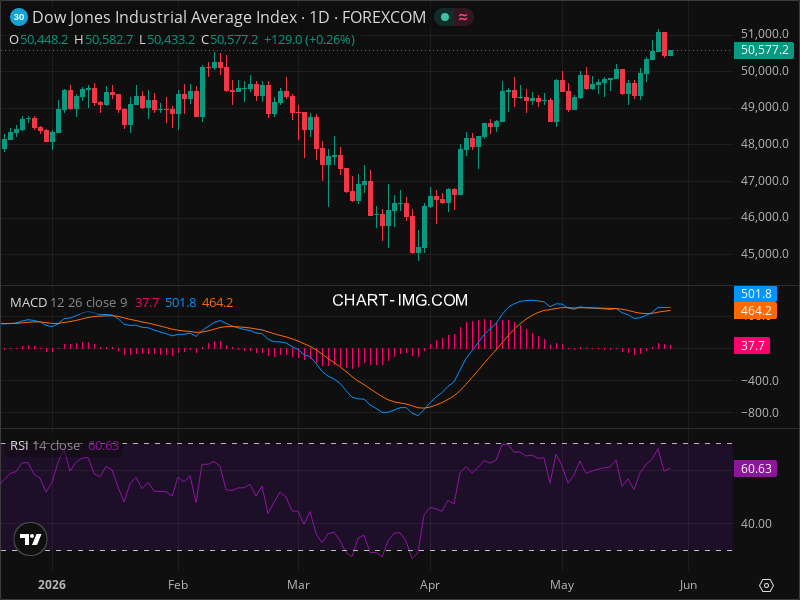800x600 pixels.
Task: Click the high price value 50,582.7
Action: tap(109, 40)
